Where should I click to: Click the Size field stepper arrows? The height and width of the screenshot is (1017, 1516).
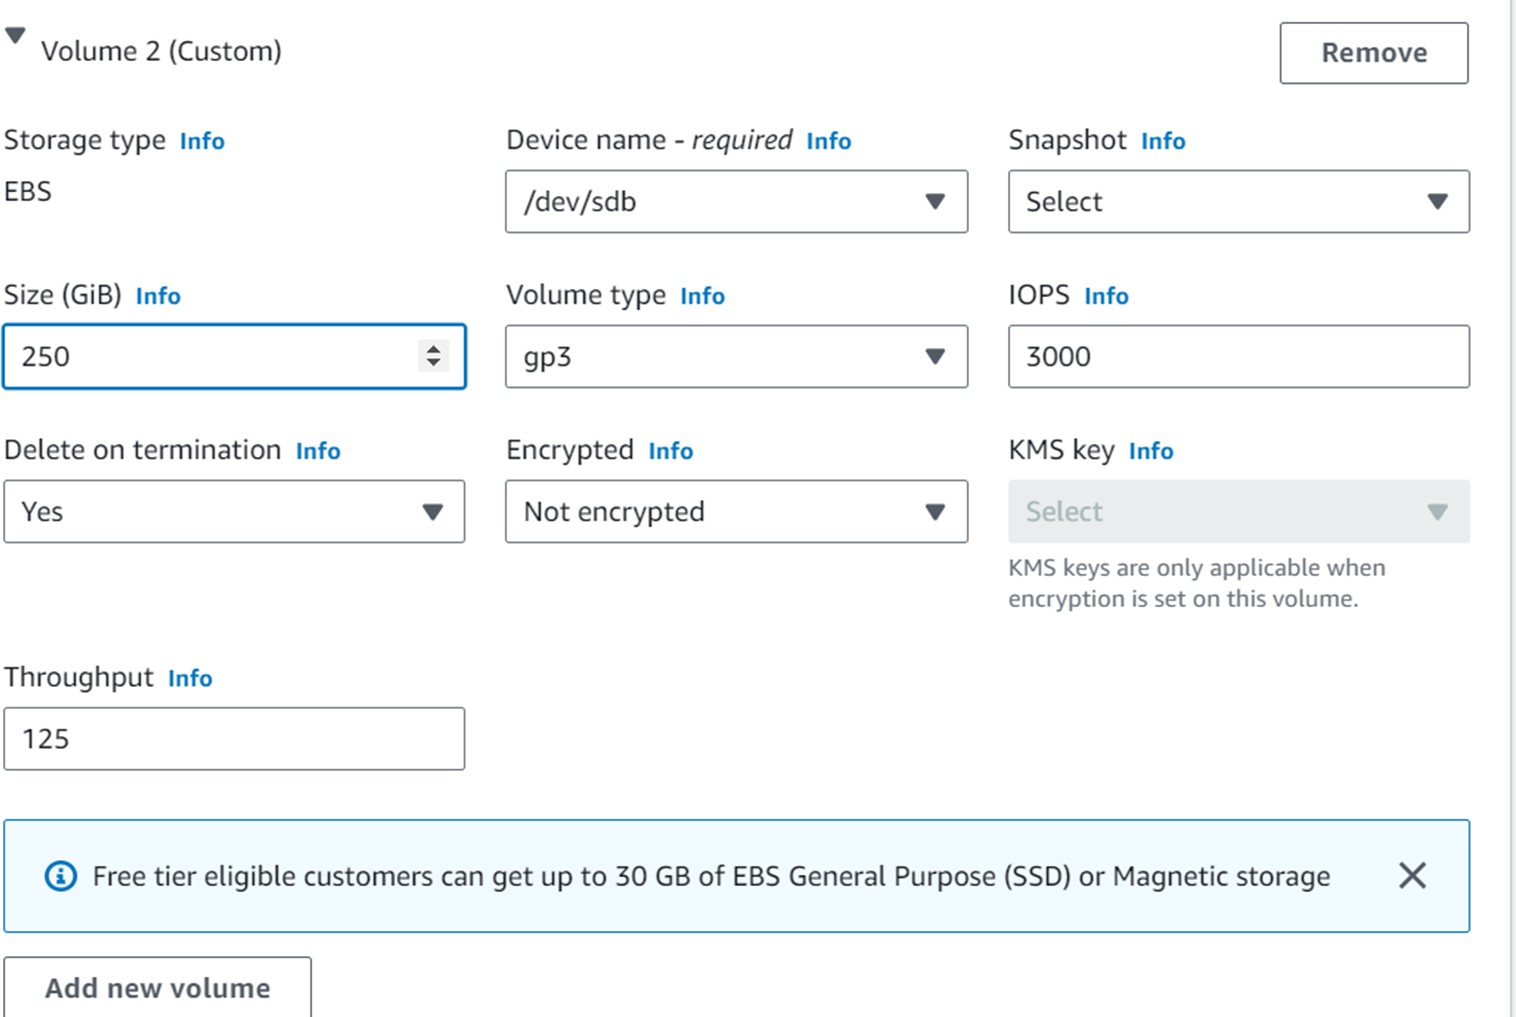click(433, 356)
